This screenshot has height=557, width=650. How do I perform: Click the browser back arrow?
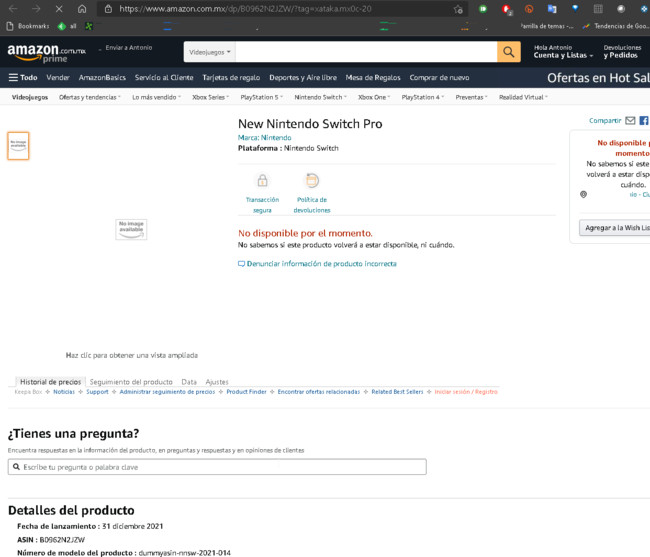[13, 9]
